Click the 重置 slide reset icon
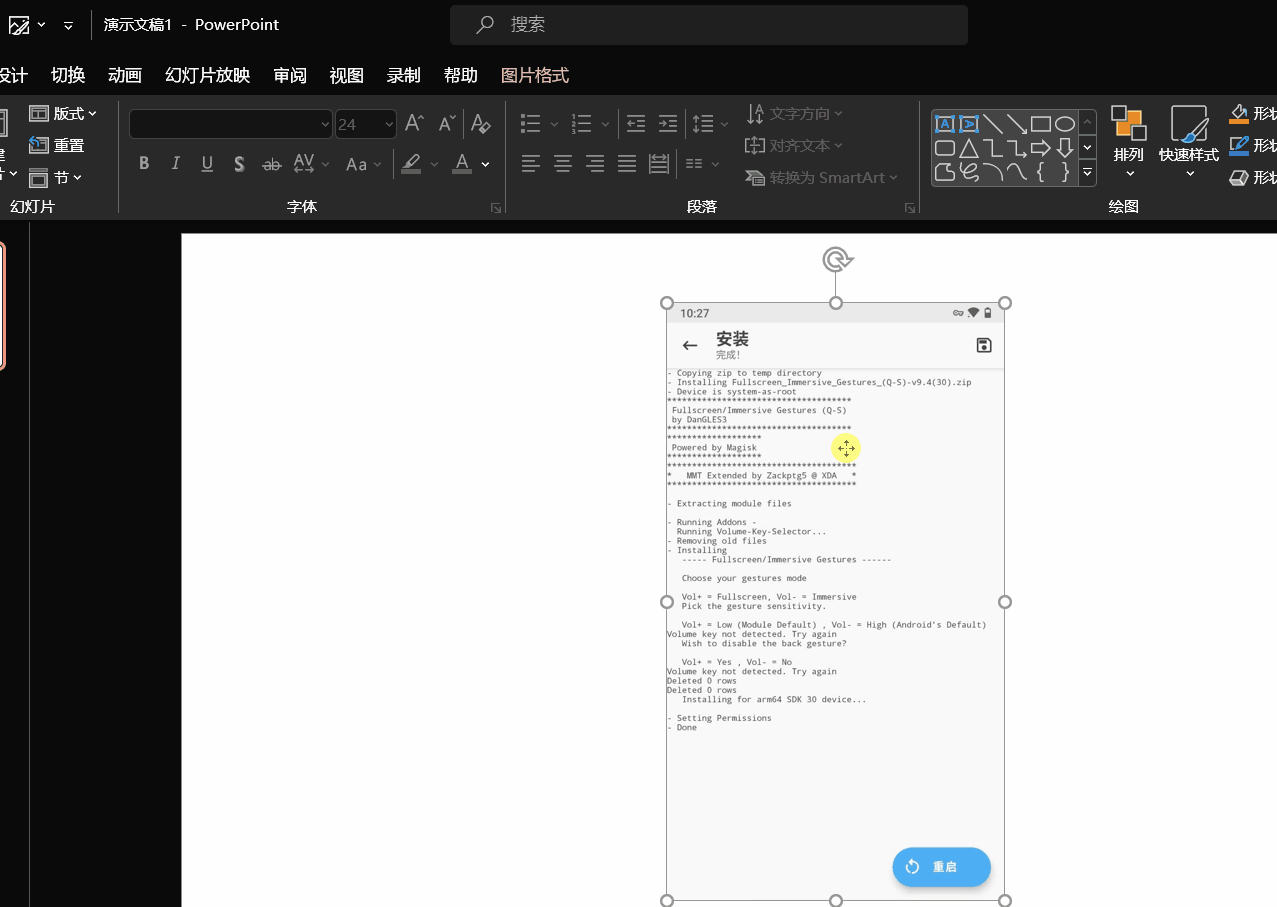Image resolution: width=1277 pixels, height=907 pixels. pos(39,145)
